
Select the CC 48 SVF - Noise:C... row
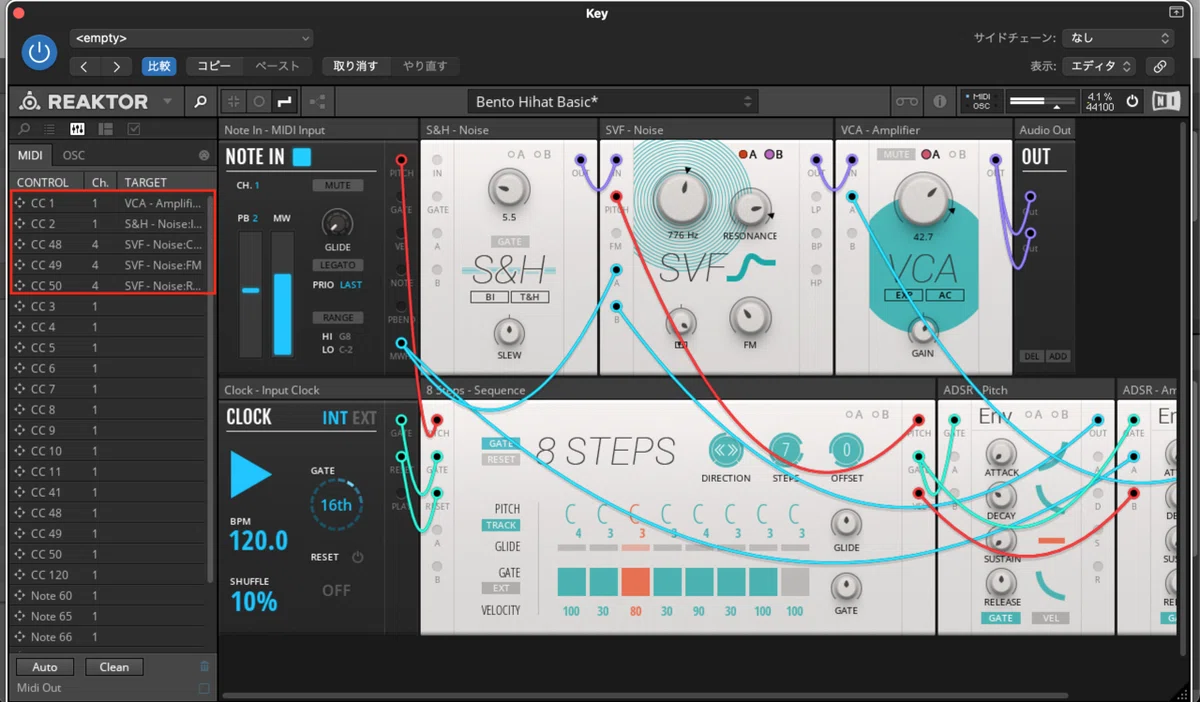click(x=110, y=244)
